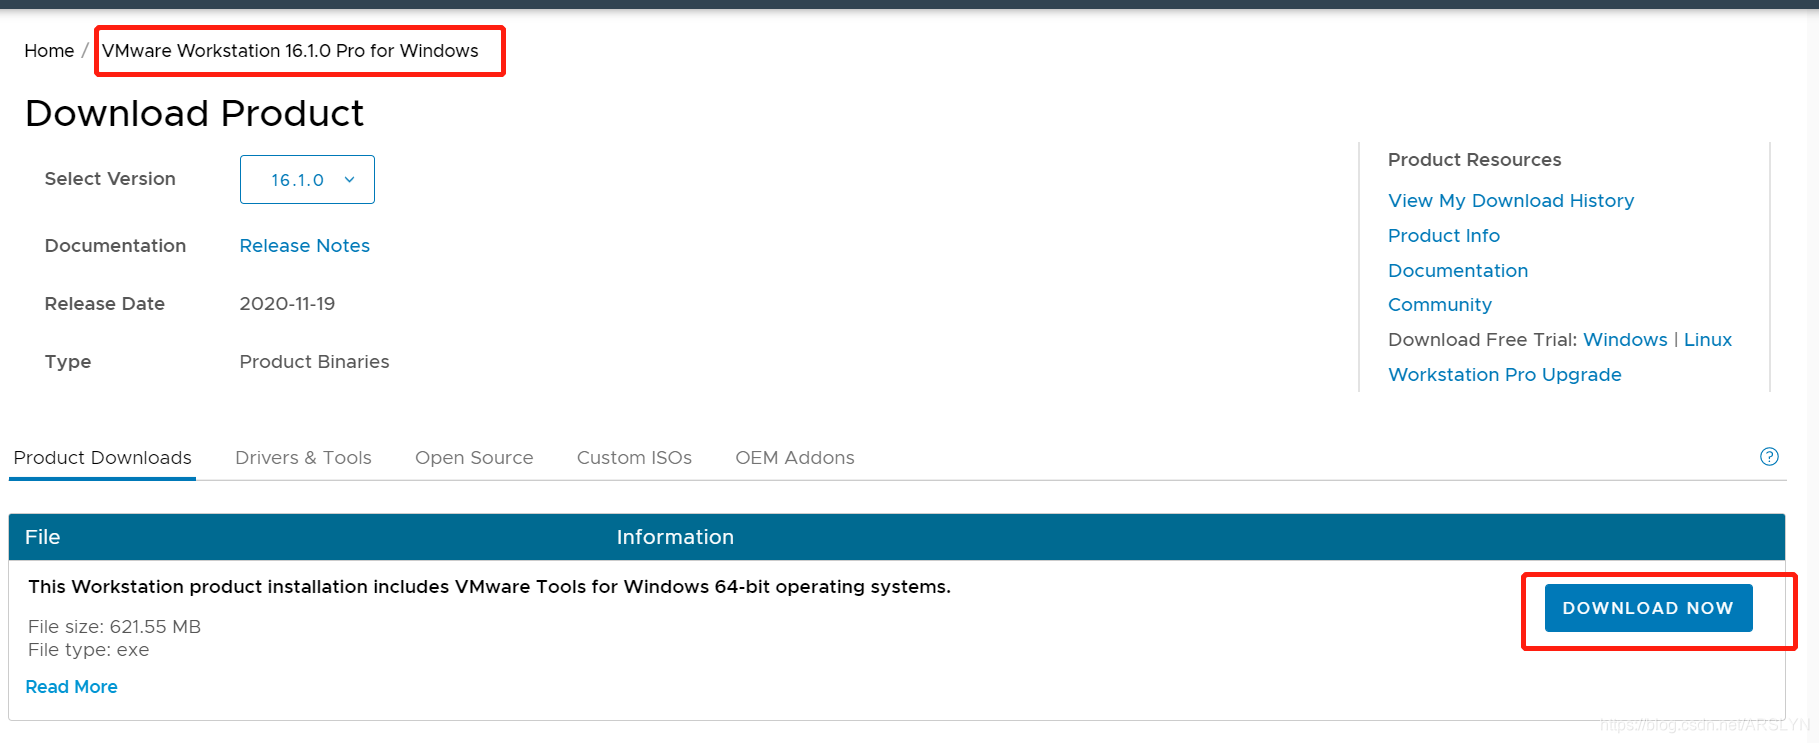Click the Release Date label
This screenshot has height=743, width=1819.
tap(105, 304)
